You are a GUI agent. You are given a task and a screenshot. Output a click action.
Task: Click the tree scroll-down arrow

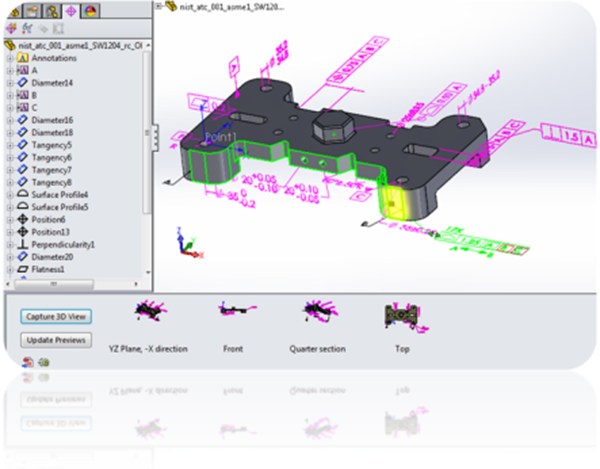tap(148, 272)
